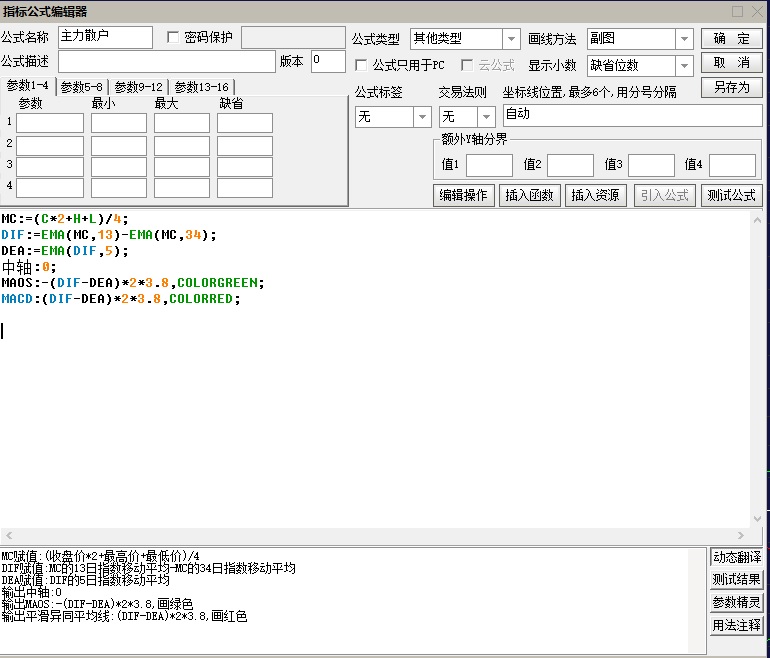Screen dimensions: 770x658
Task: Open 交易法则 trading rule dropdown
Action: click(x=486, y=117)
